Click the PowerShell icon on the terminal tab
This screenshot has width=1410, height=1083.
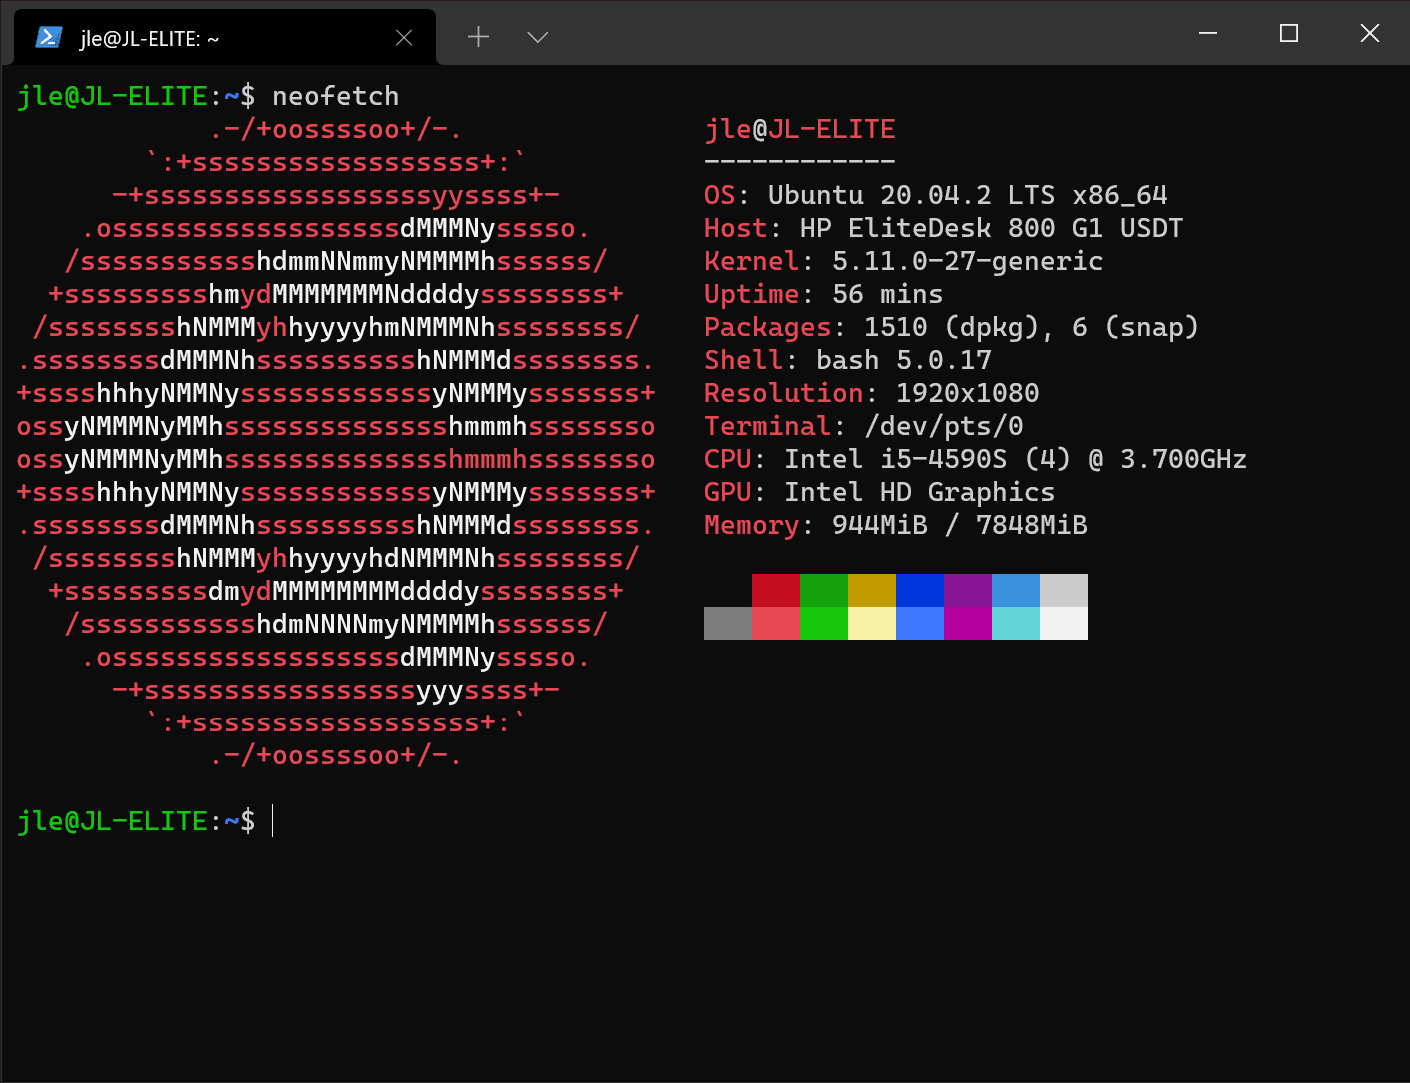(x=48, y=38)
